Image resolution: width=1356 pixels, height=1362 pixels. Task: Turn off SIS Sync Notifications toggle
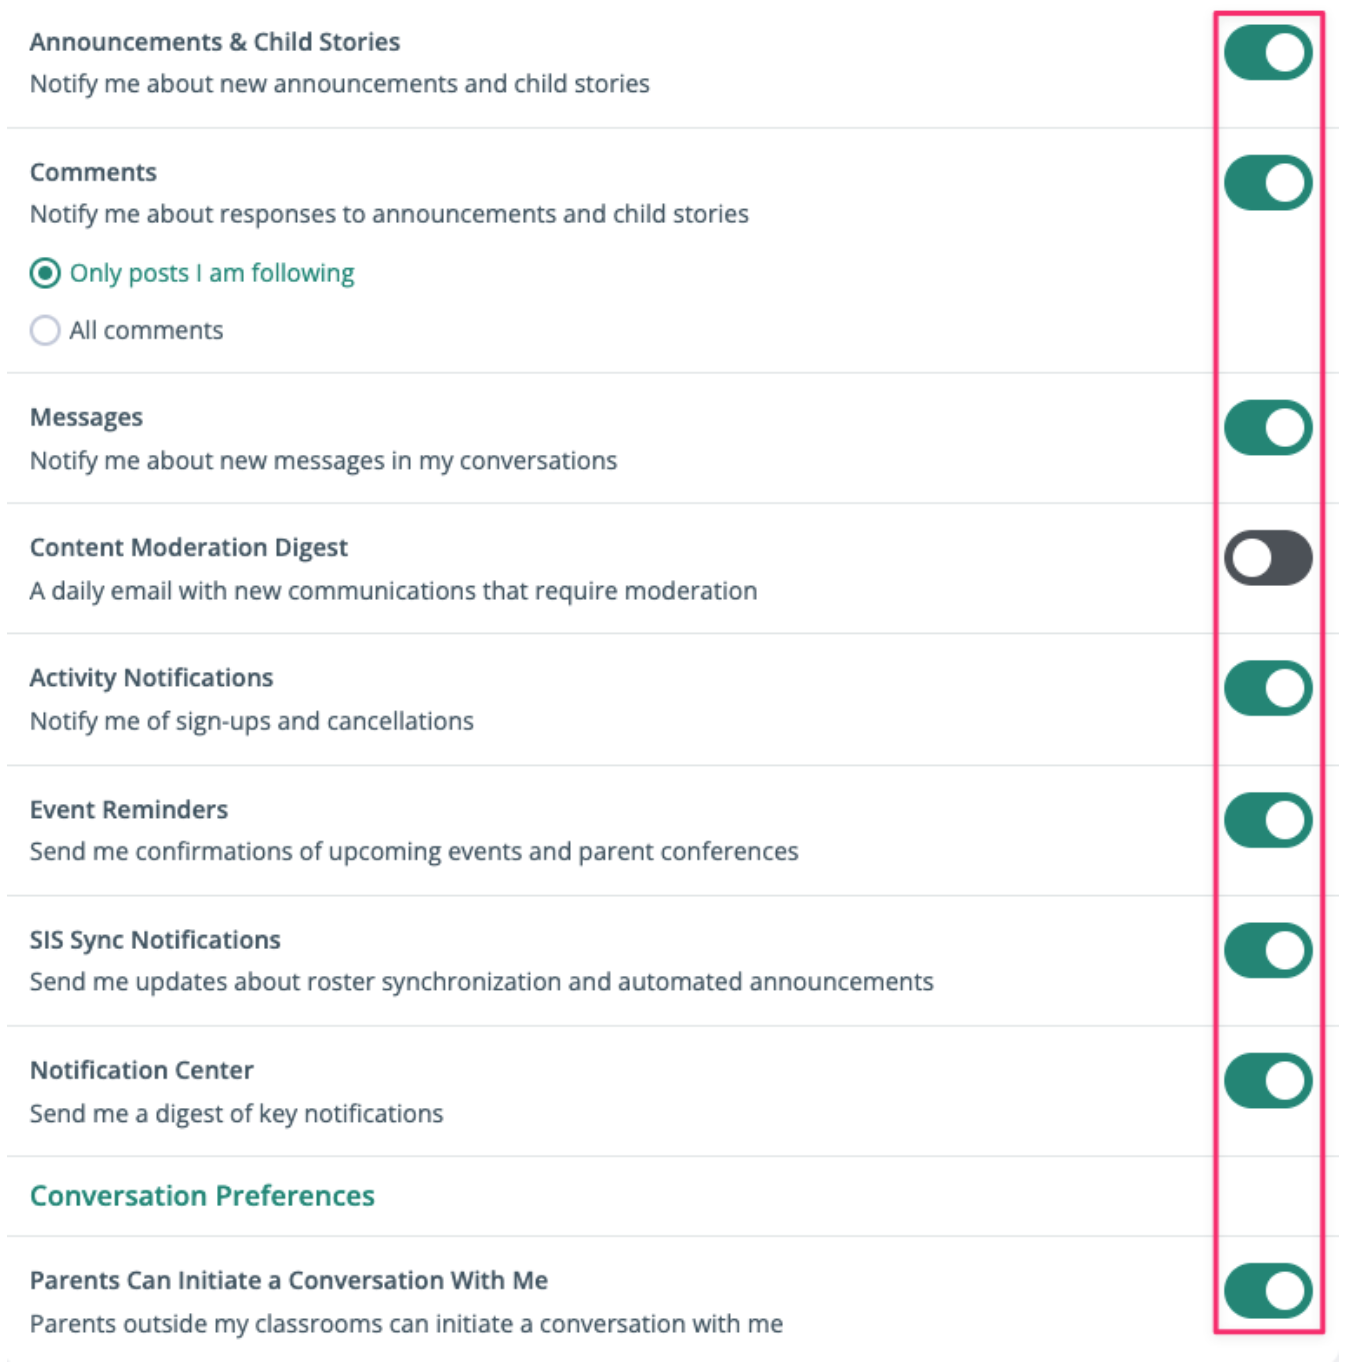[x=1267, y=950]
